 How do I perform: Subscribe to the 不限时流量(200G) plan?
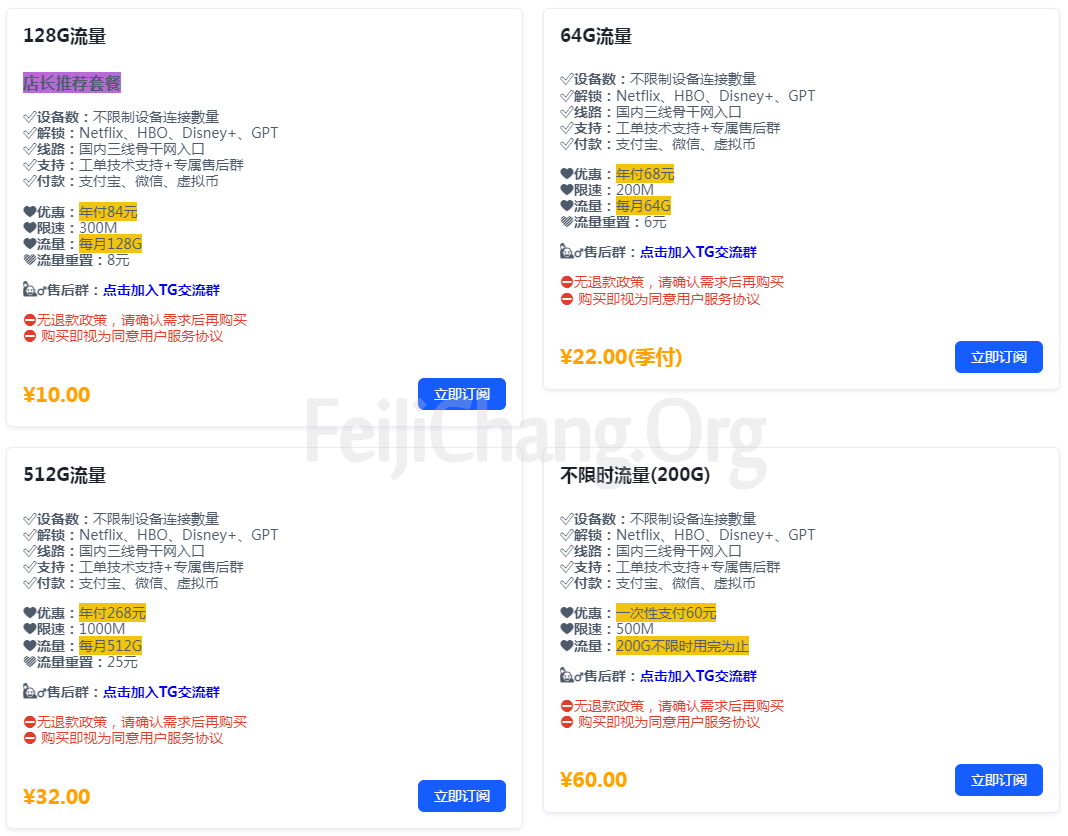(x=998, y=780)
